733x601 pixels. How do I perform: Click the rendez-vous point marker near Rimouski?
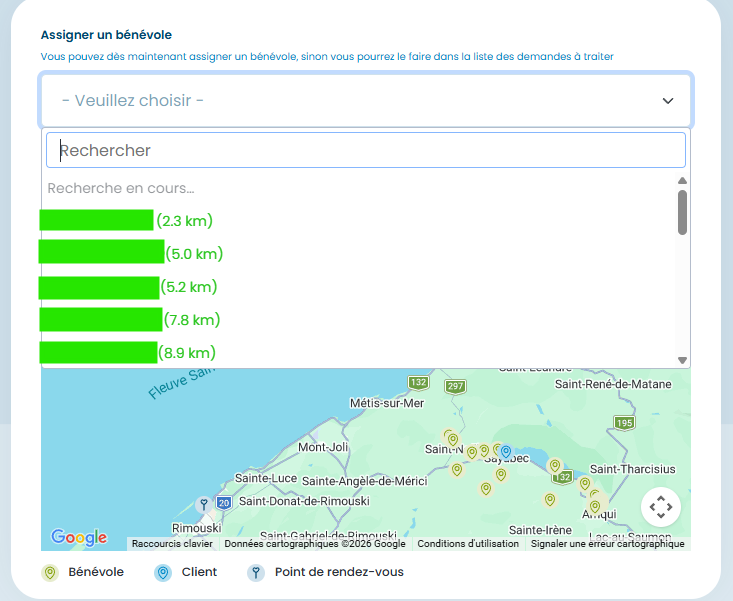(204, 503)
